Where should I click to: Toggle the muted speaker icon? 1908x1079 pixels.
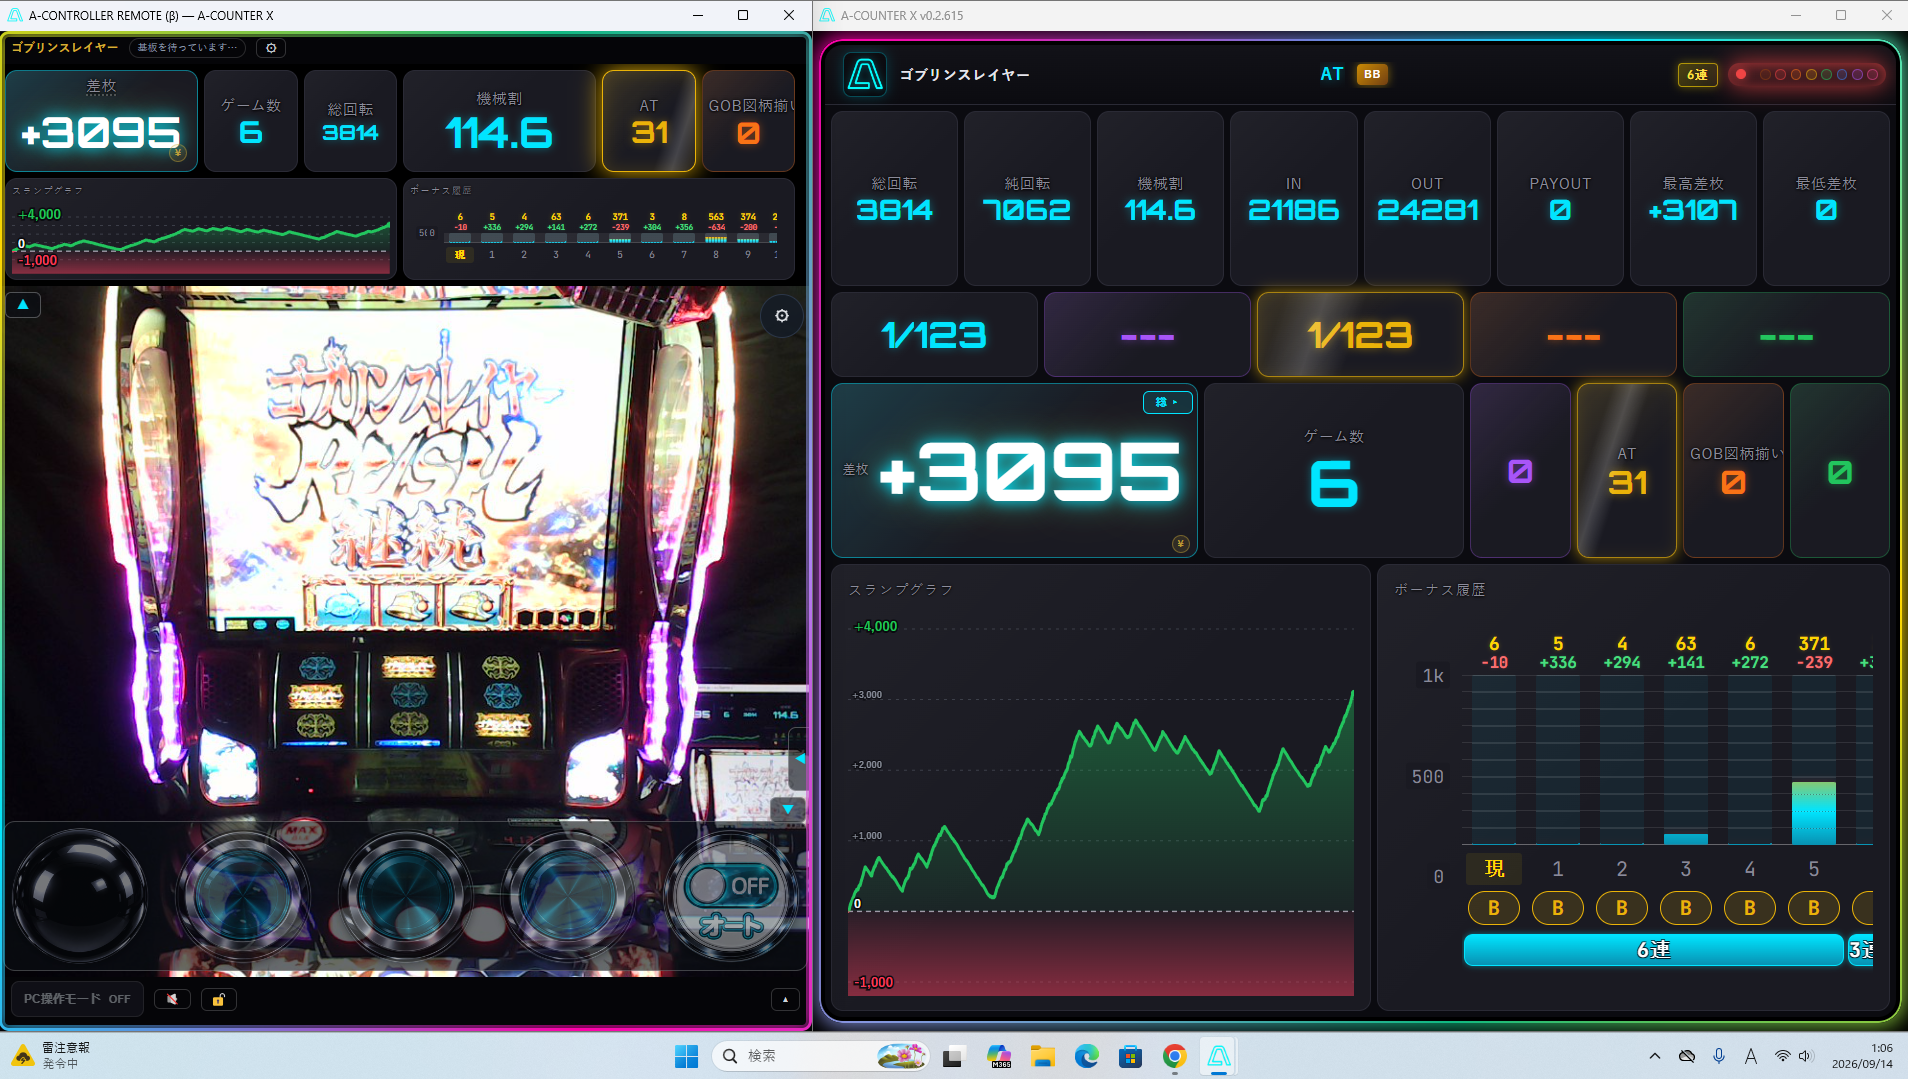(x=173, y=999)
